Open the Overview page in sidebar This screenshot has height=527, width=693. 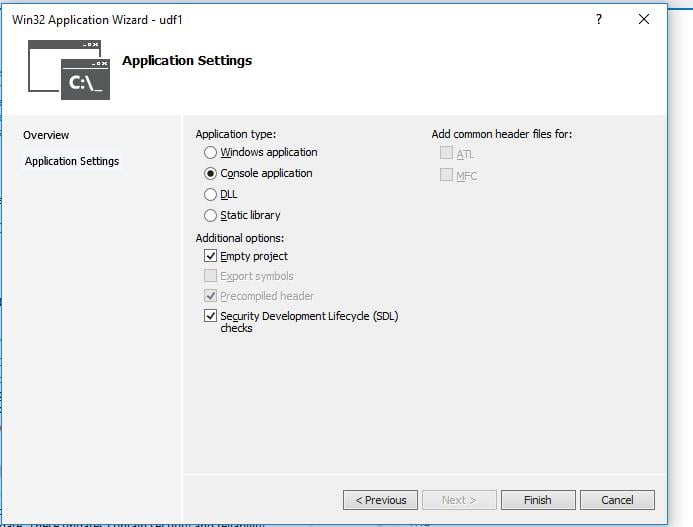46,135
